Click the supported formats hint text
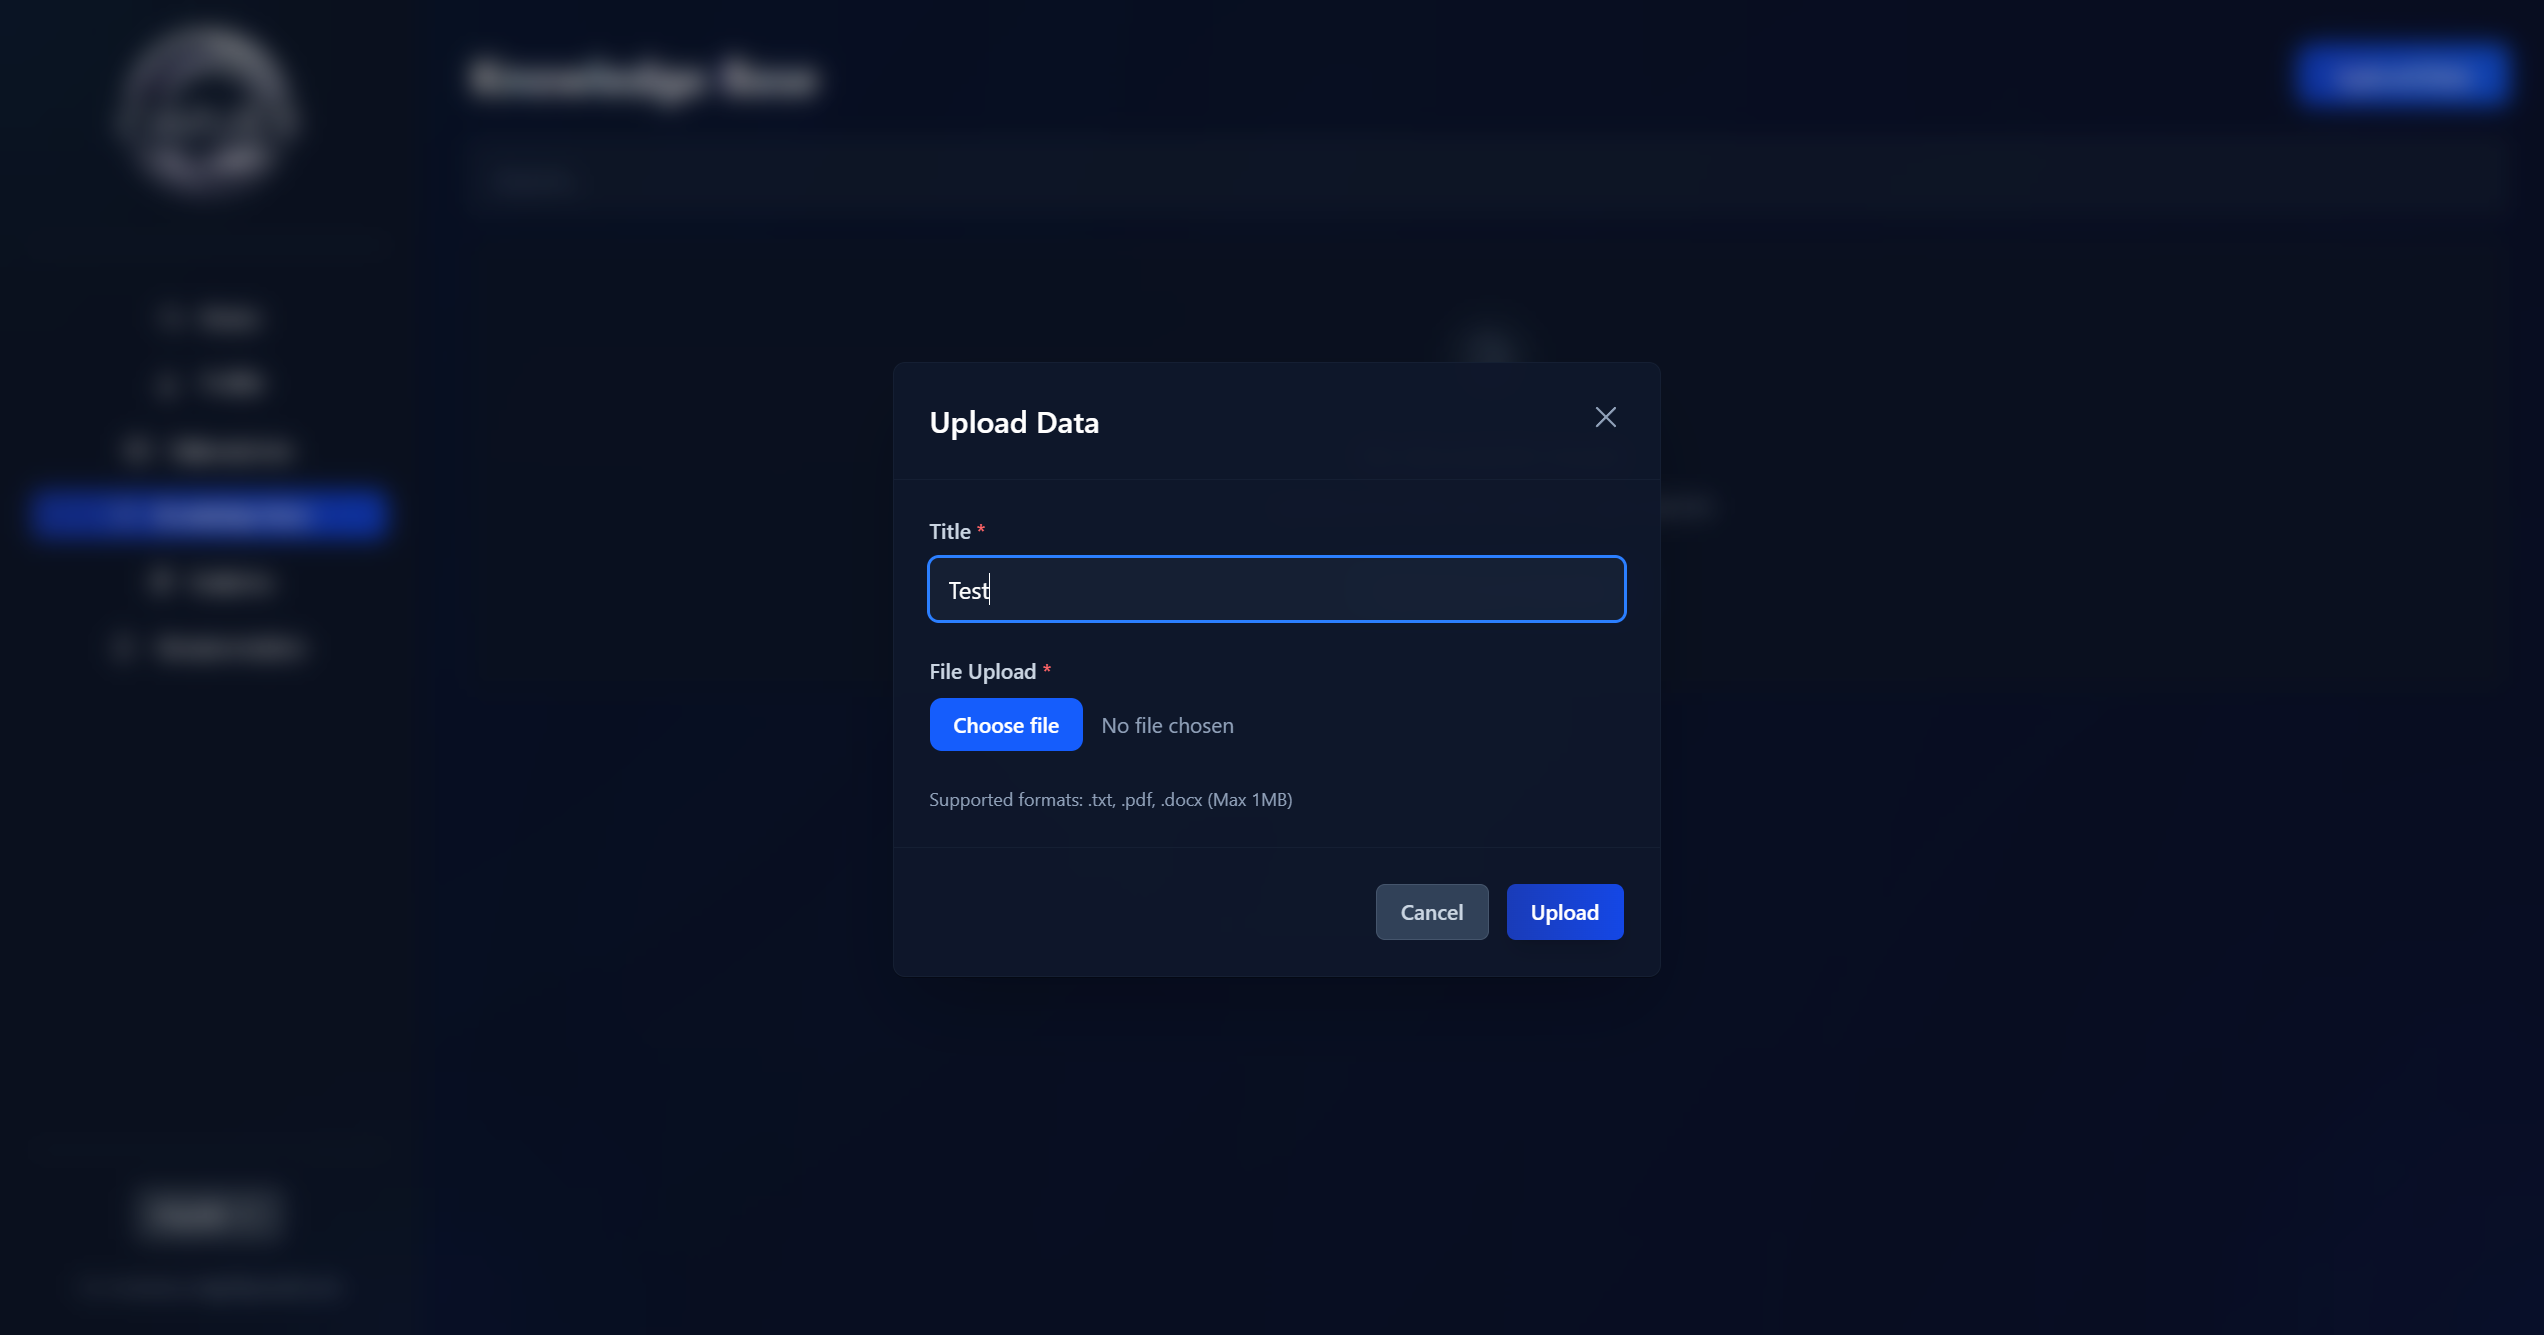 pyautogui.click(x=1110, y=799)
